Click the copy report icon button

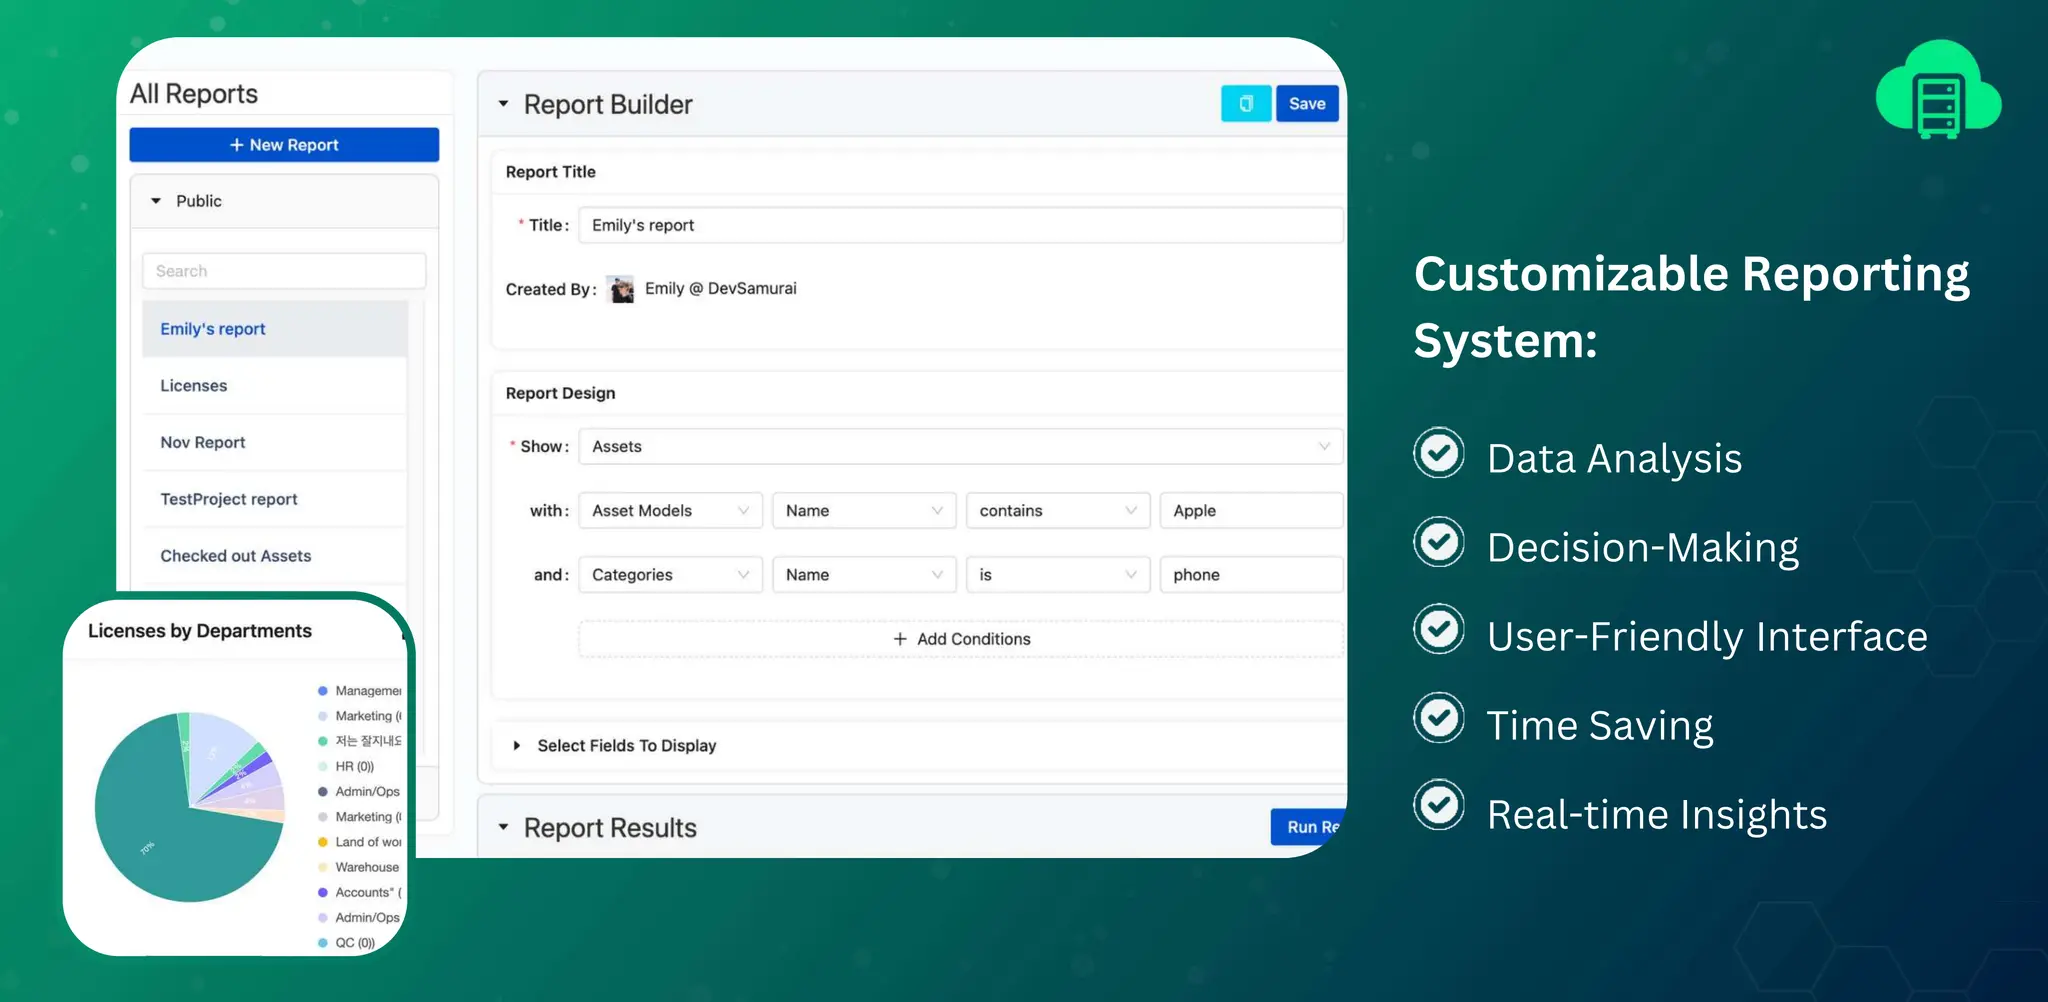(x=1245, y=104)
